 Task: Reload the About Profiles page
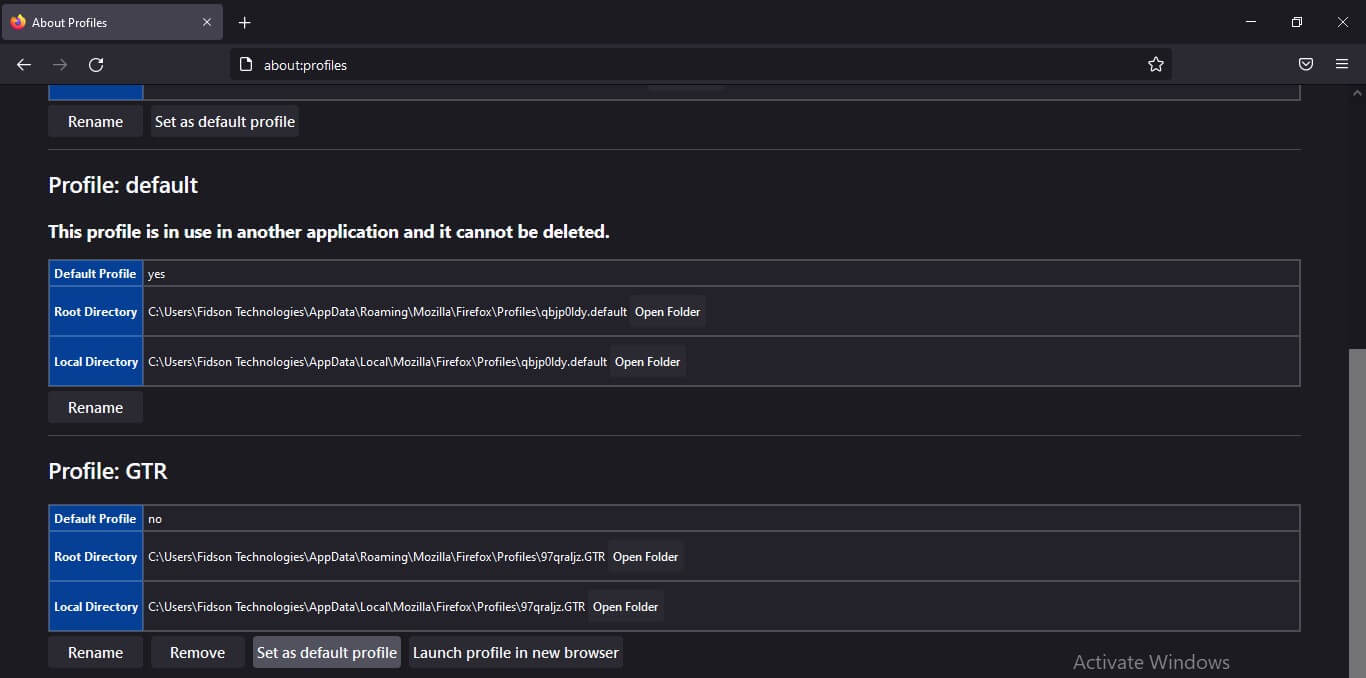click(96, 64)
